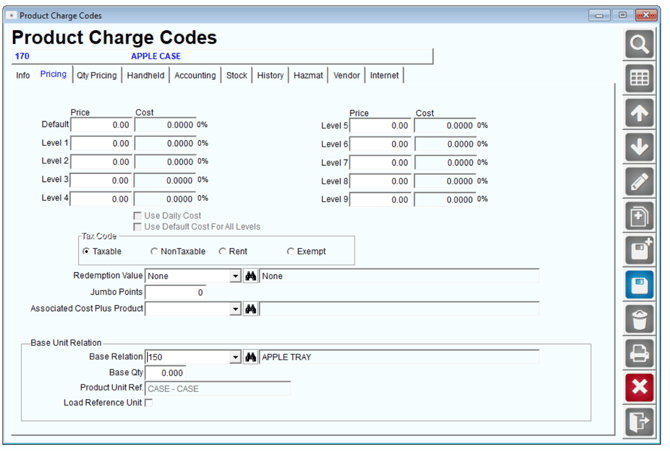Open the Vendor tab
670x451 pixels.
(x=347, y=76)
